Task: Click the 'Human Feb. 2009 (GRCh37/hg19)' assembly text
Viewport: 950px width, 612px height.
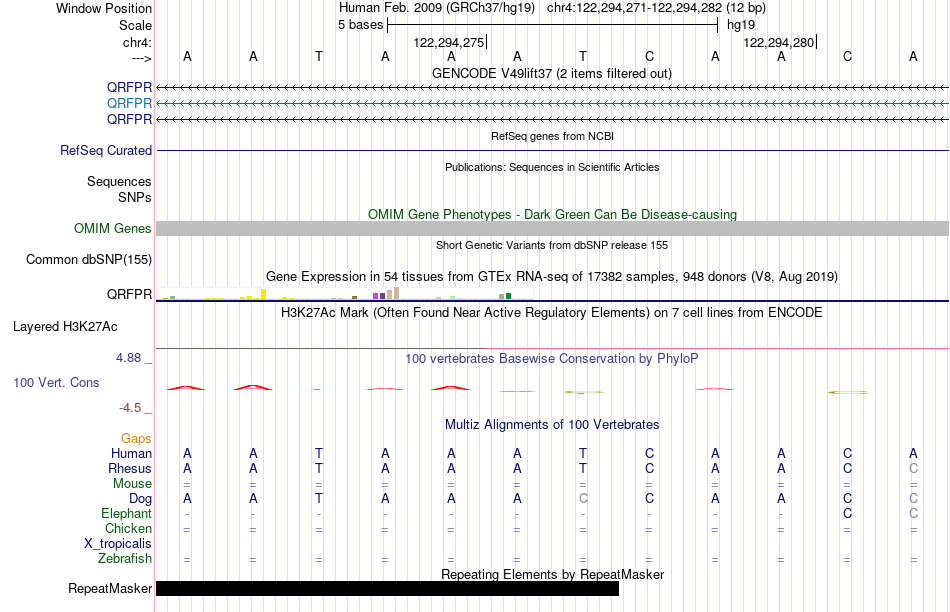Action: (437, 8)
